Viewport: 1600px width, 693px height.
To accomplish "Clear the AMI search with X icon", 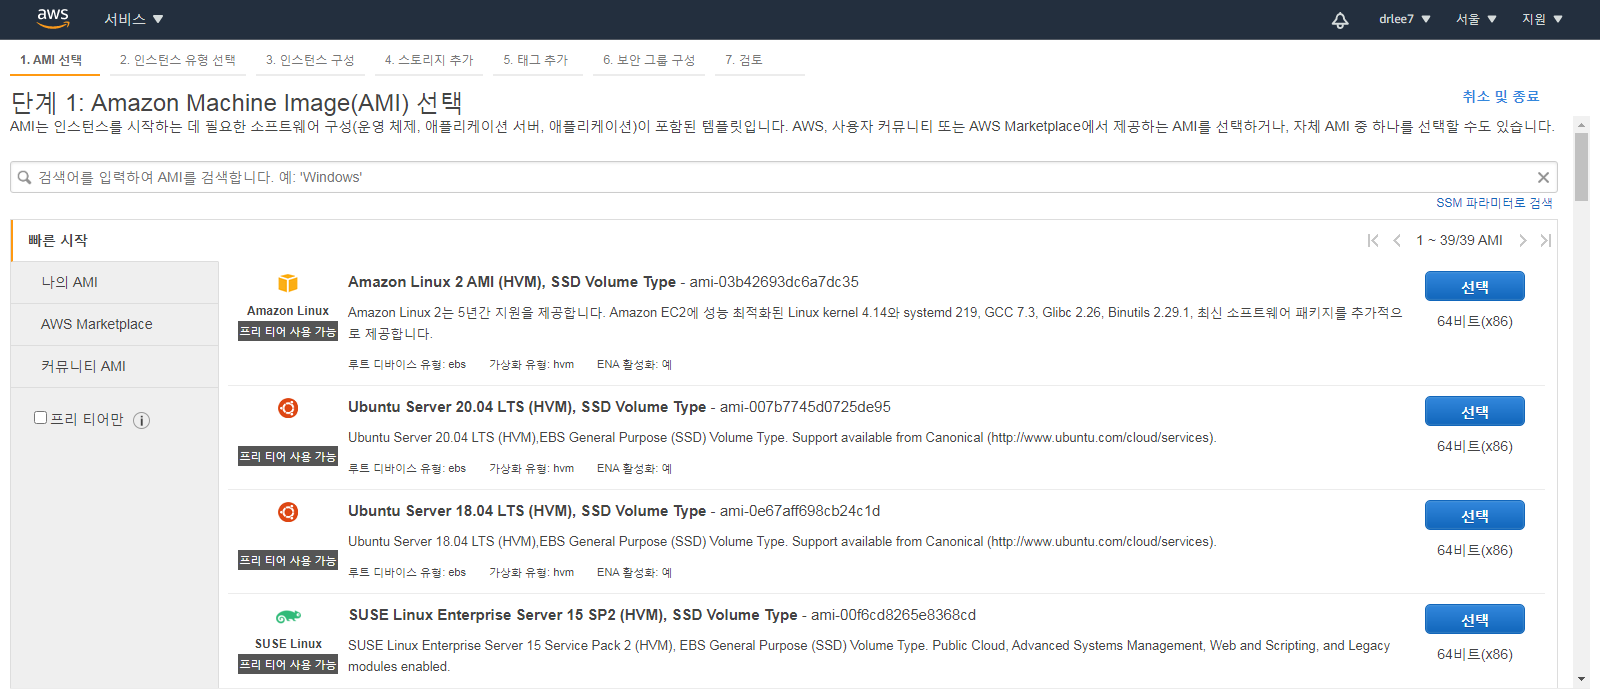I will [x=1543, y=177].
